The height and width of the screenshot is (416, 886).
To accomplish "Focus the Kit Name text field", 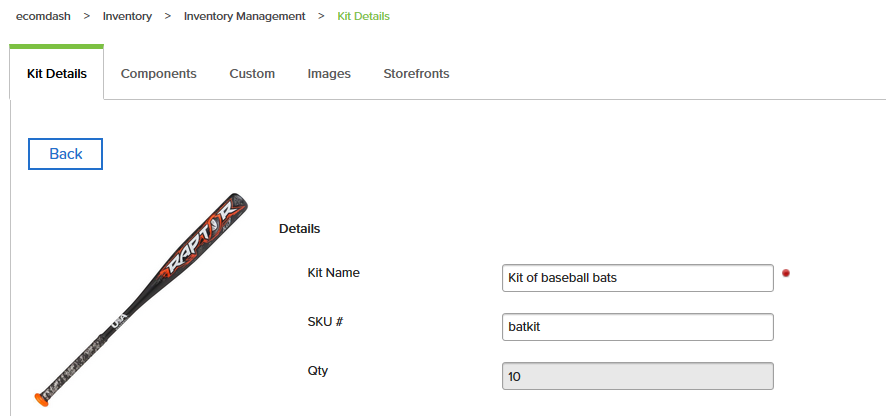I will (x=637, y=278).
